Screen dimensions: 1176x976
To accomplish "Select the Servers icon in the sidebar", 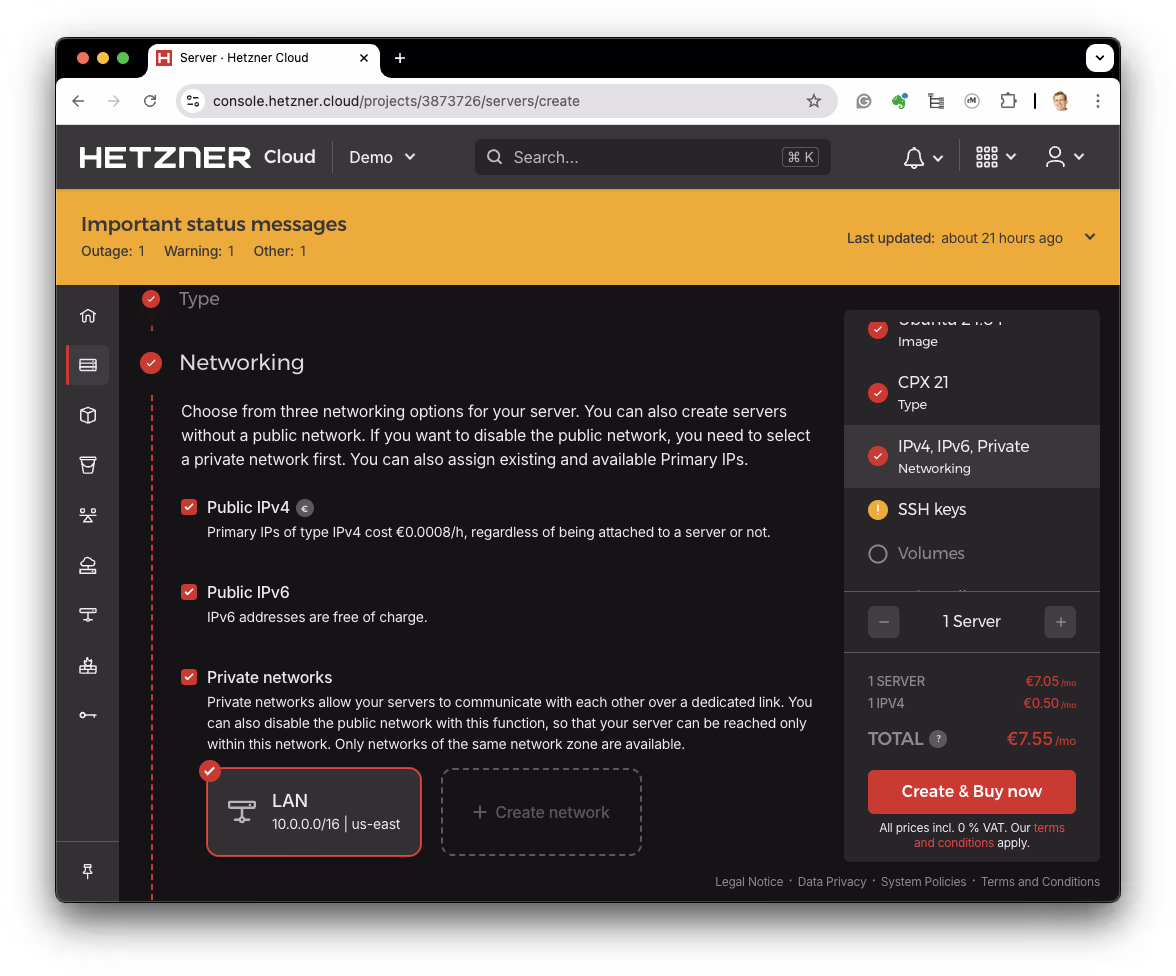I will coord(87,364).
